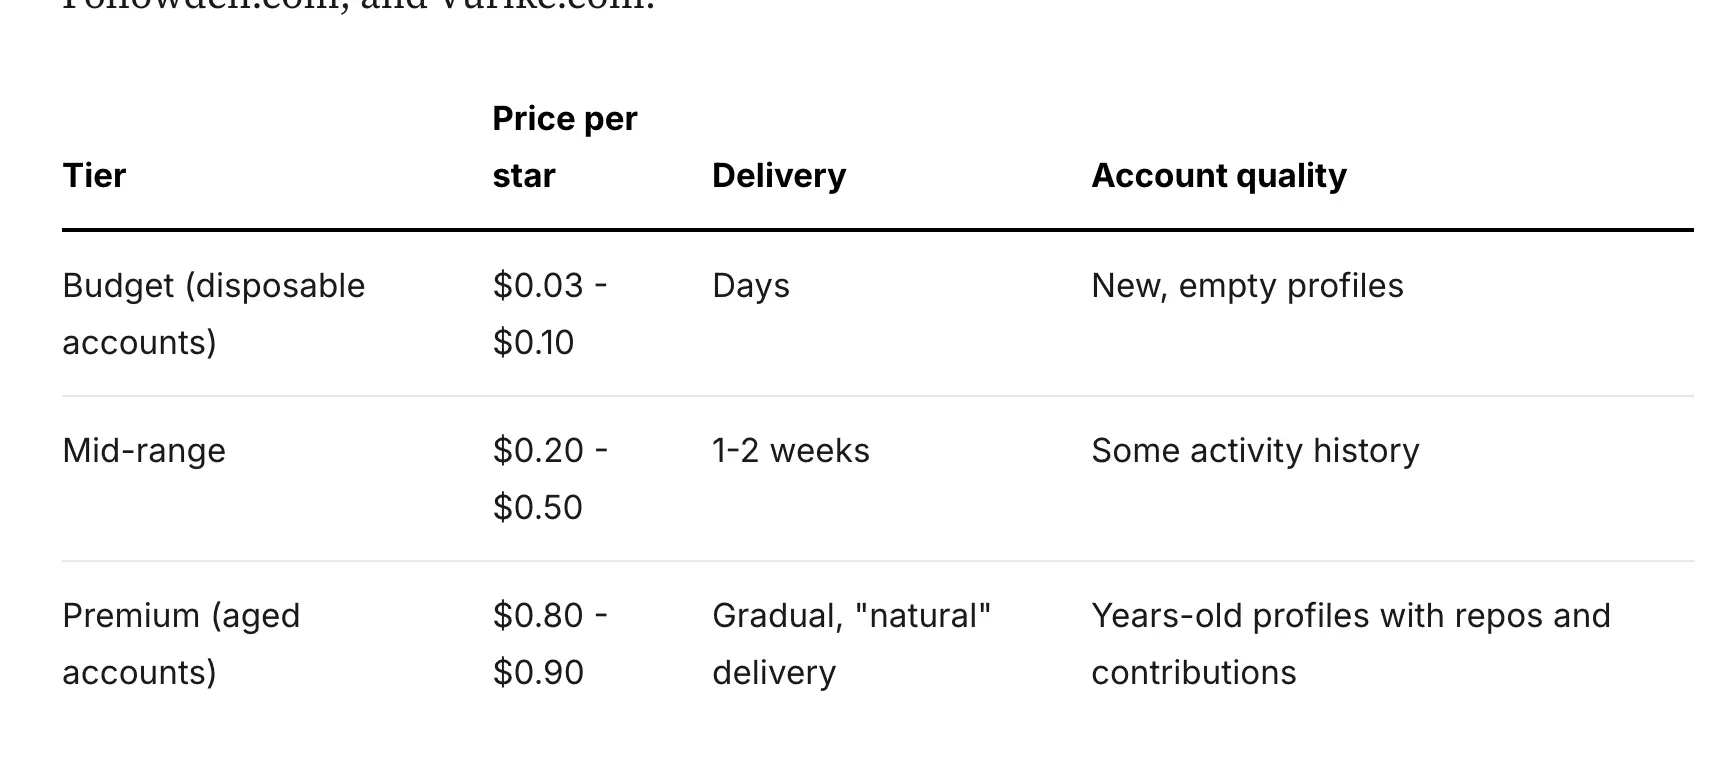Screen dimensions: 1726x772
Task: Click the New, empty profiles cell
Action: click(x=1247, y=286)
